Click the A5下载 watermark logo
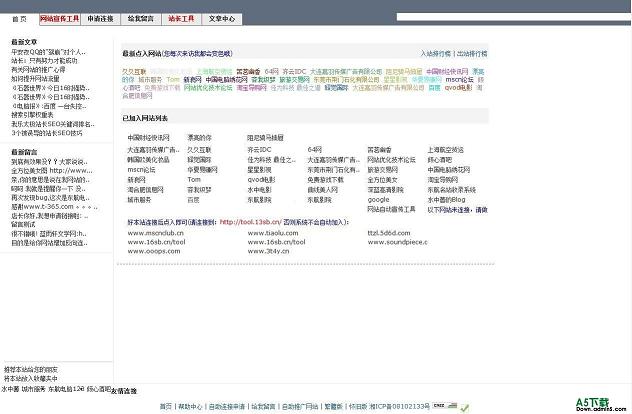The image size is (632, 414). pos(599,404)
